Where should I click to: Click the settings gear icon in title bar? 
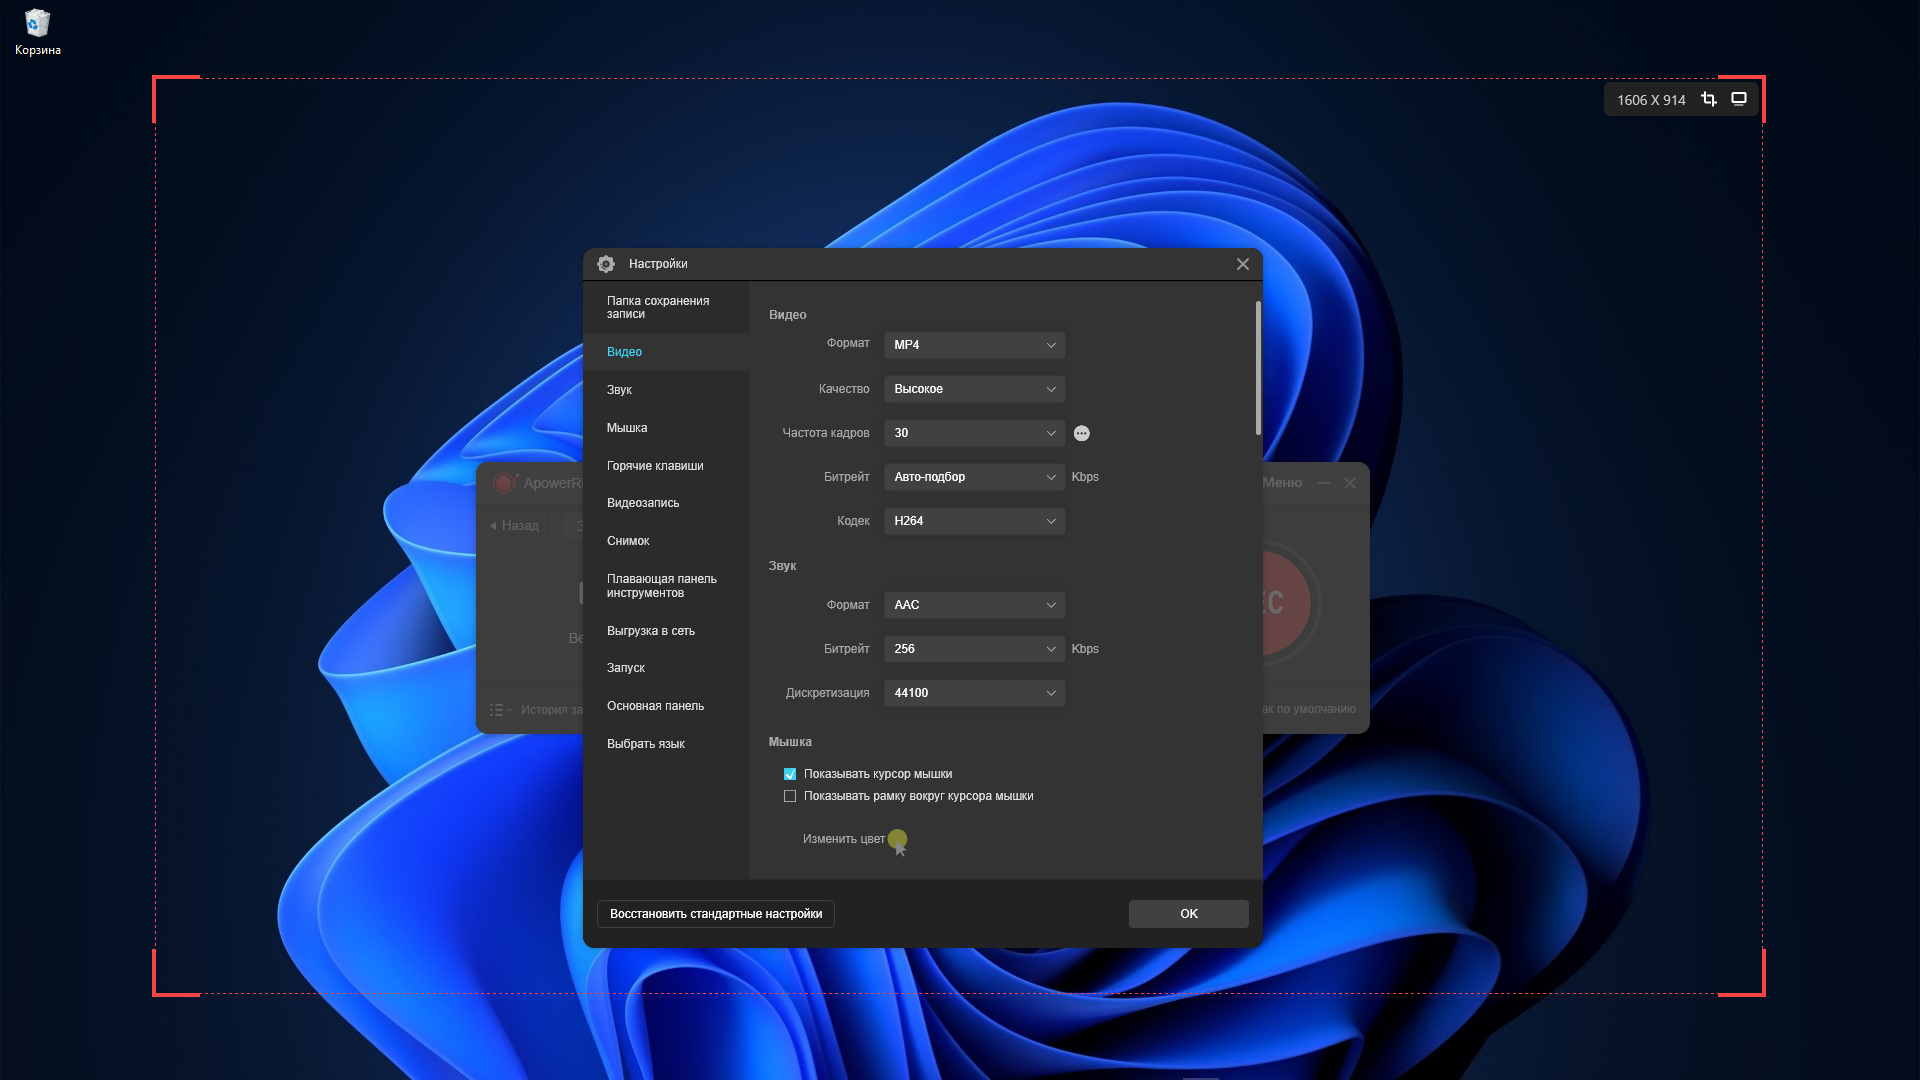coord(606,264)
